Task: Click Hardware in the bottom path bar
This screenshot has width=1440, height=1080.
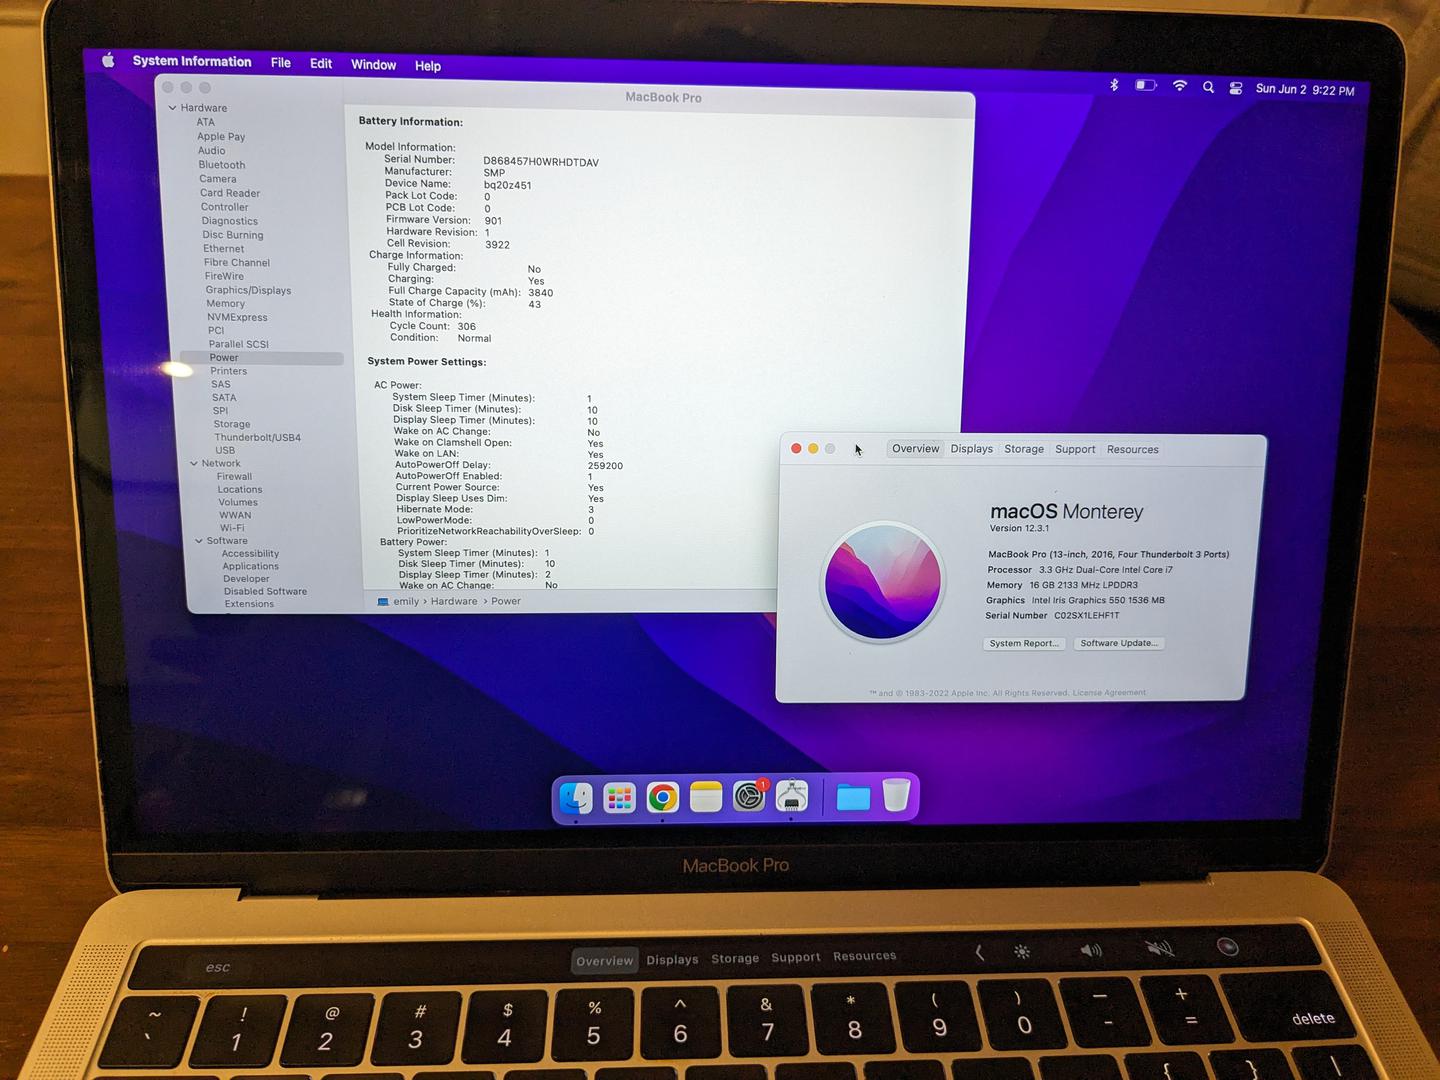Action: 454,601
